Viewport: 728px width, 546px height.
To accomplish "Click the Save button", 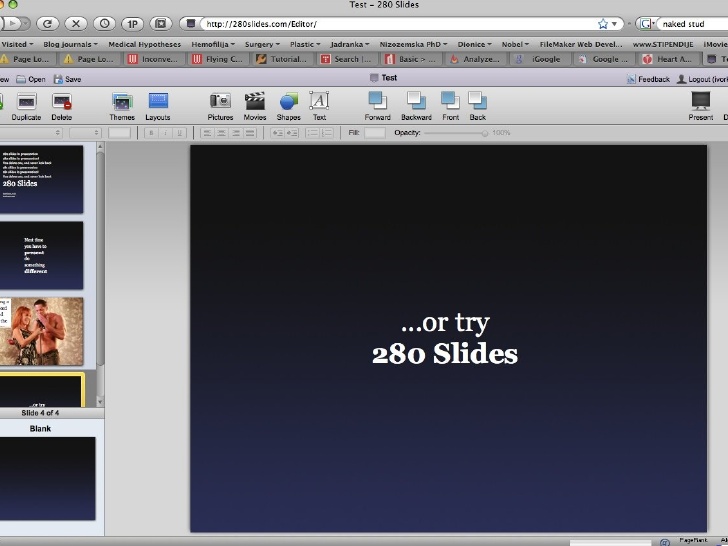I will [67, 79].
